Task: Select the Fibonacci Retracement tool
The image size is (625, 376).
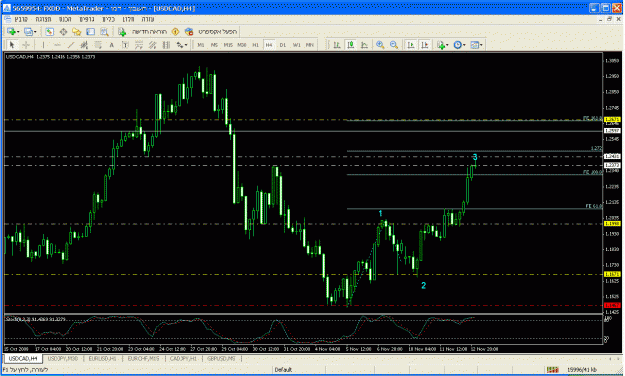Action: 98,45
